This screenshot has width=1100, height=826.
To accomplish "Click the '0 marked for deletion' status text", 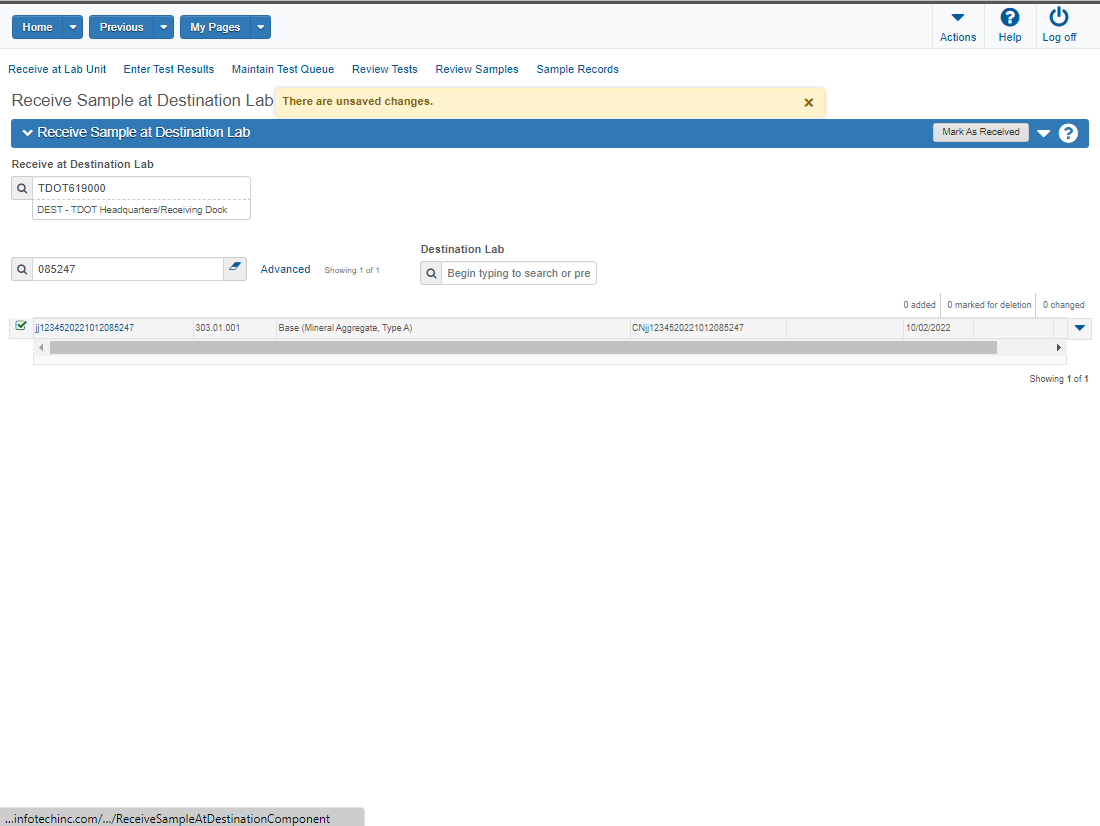I will click(x=989, y=305).
